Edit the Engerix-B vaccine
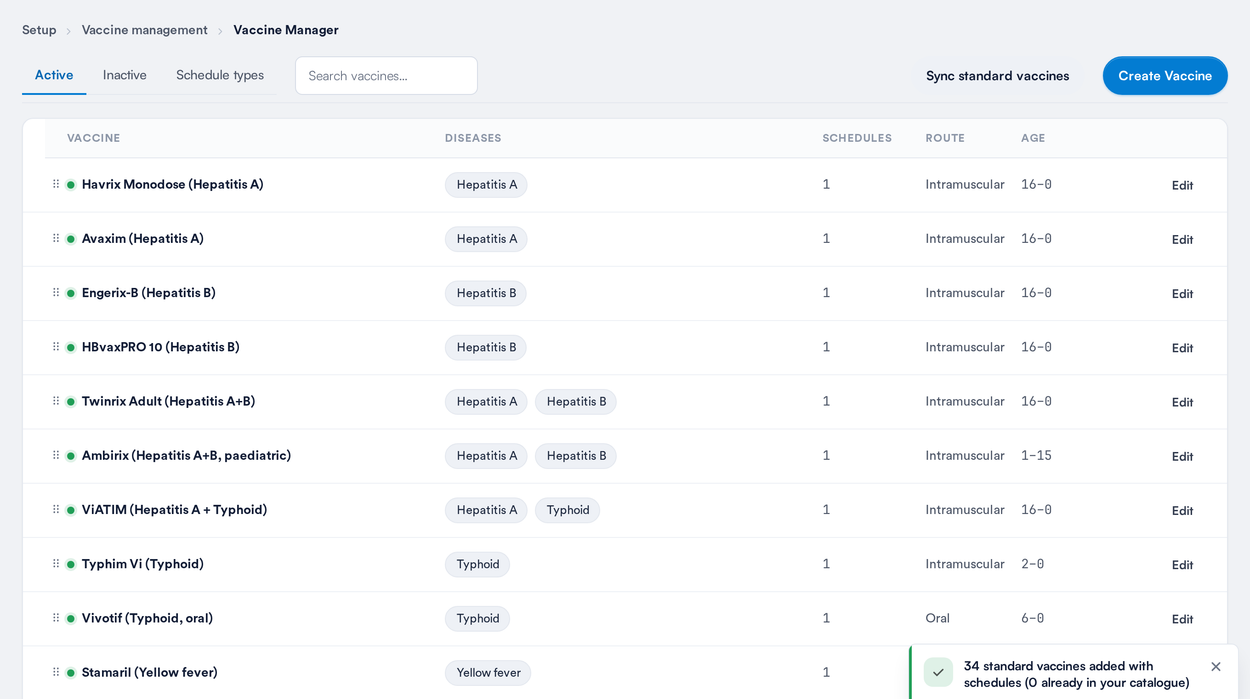 tap(1182, 293)
